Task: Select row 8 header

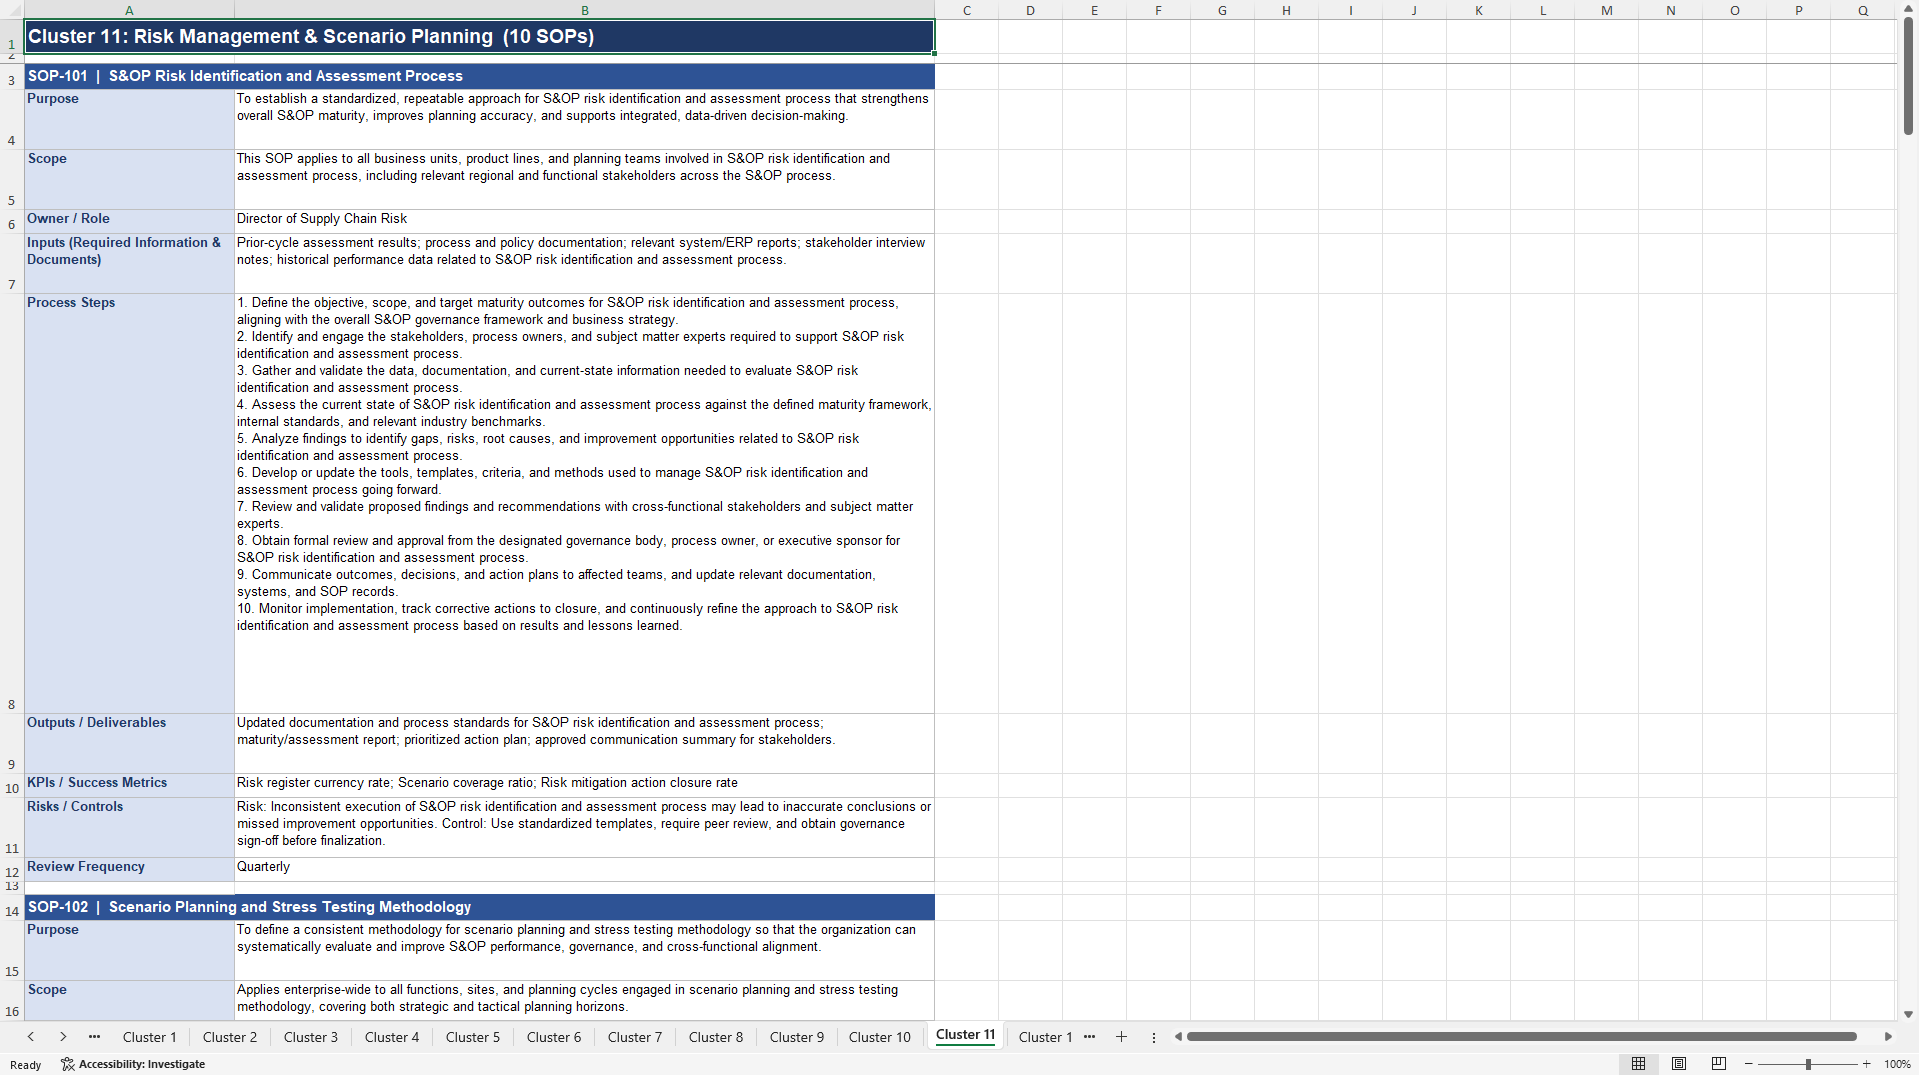Action: 12,503
